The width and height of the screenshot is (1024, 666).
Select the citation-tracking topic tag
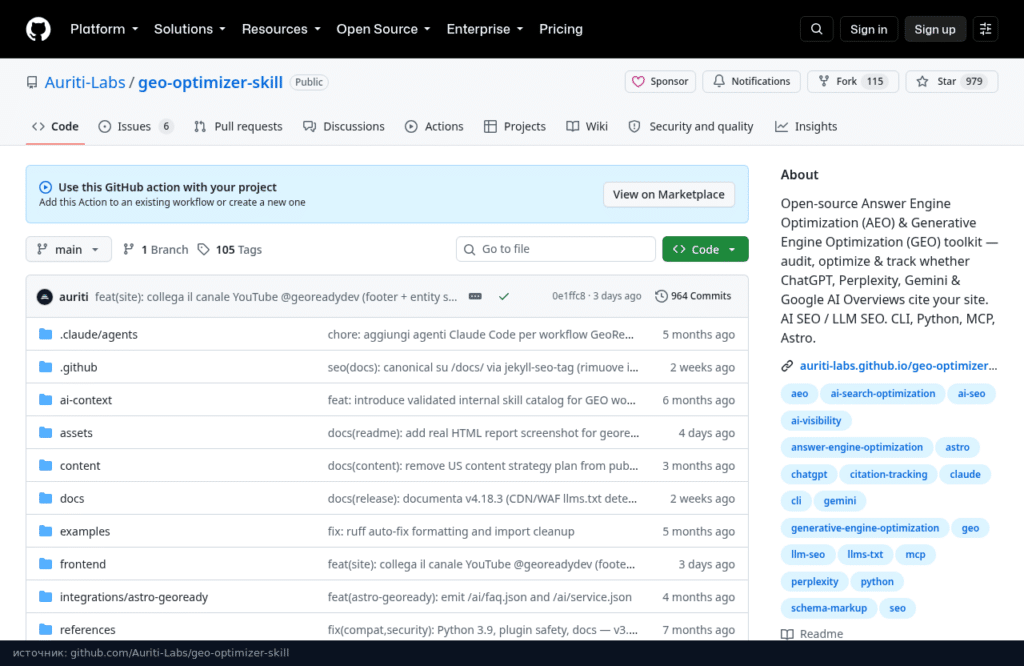(x=888, y=474)
